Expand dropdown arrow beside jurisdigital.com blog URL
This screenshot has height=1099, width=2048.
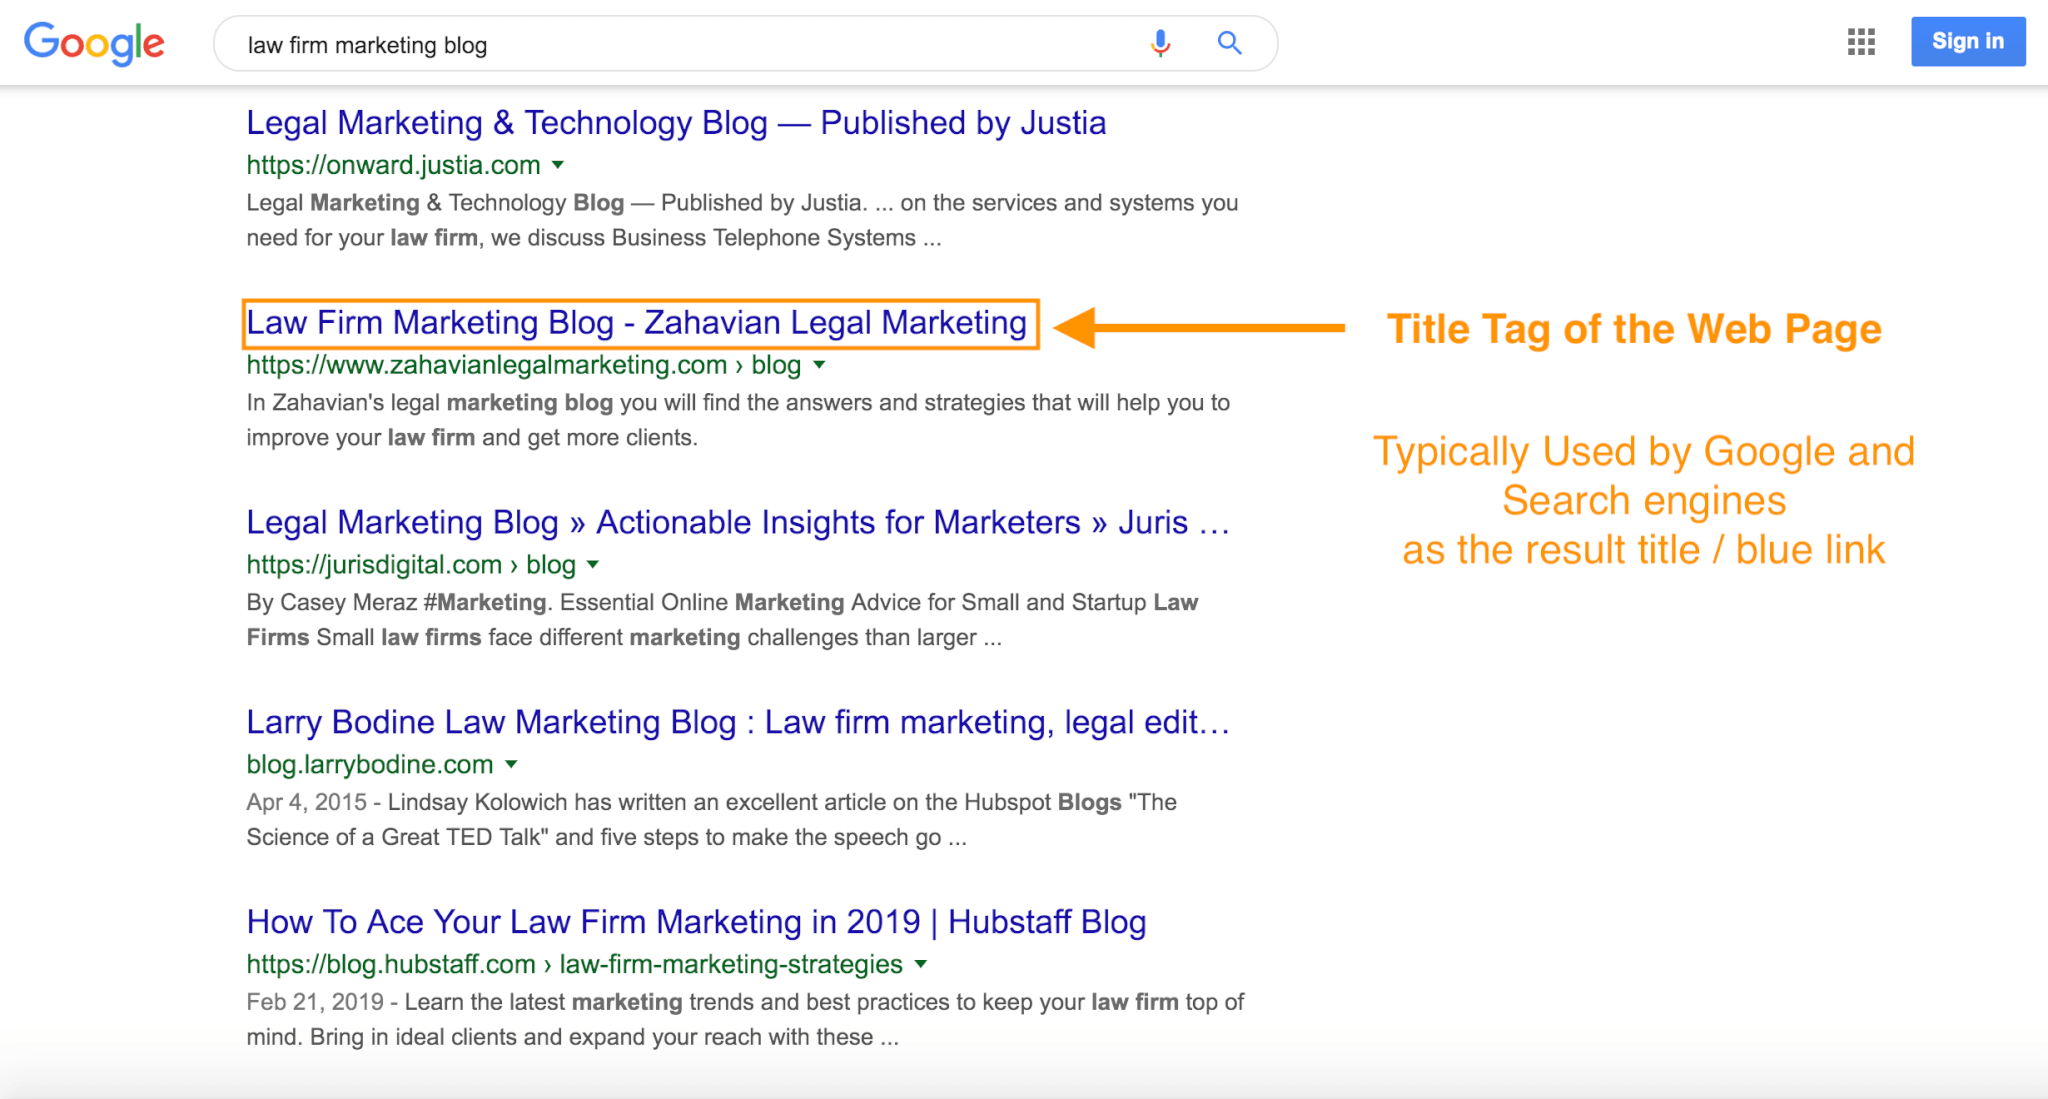593,565
